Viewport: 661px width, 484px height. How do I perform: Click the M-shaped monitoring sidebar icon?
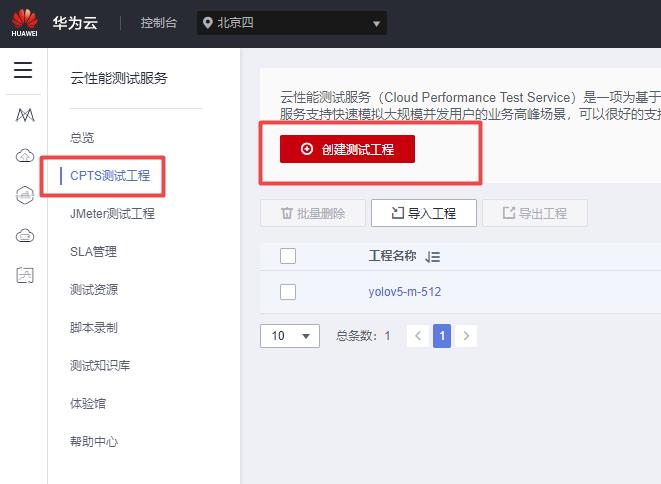click(x=25, y=115)
